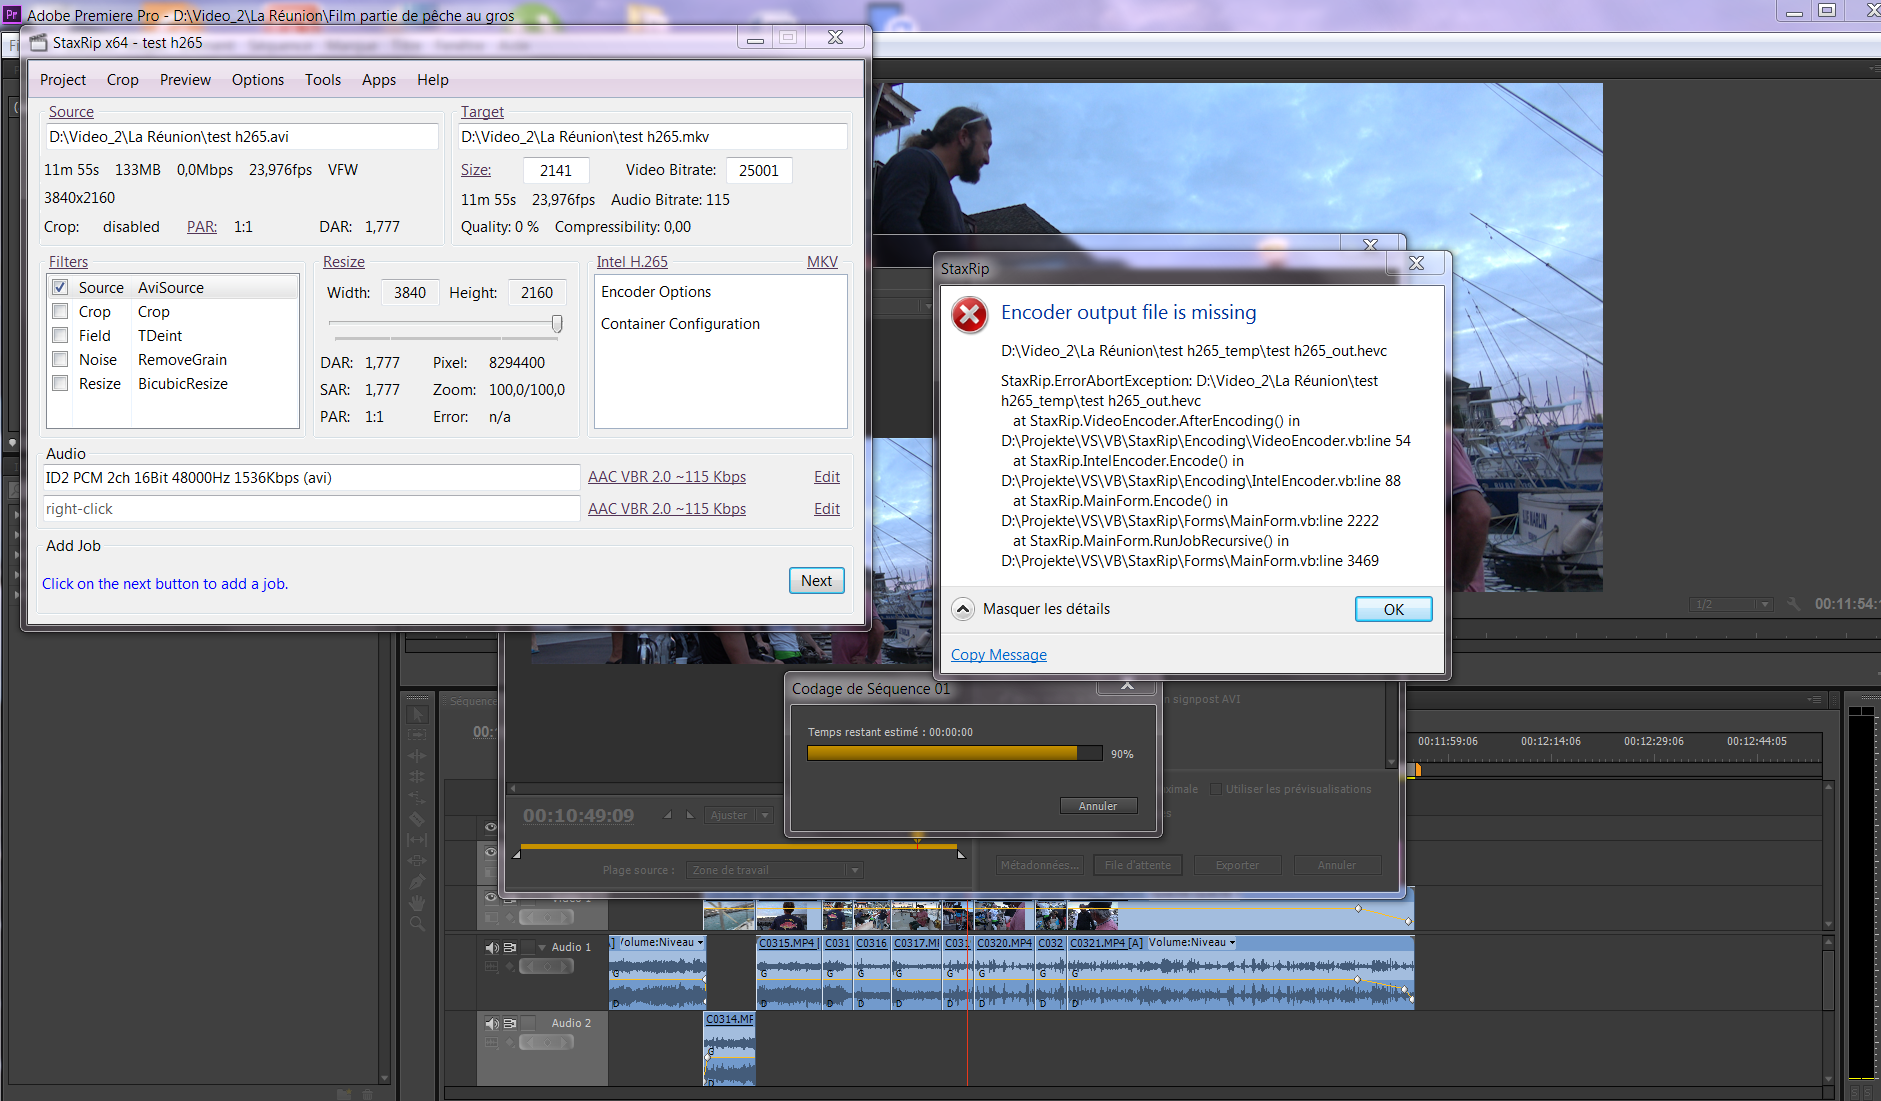Viewport: 1881px width, 1101px height.
Task: Open Volume:Niveau dropdown on C0321.MP4 clip
Action: tap(1232, 942)
